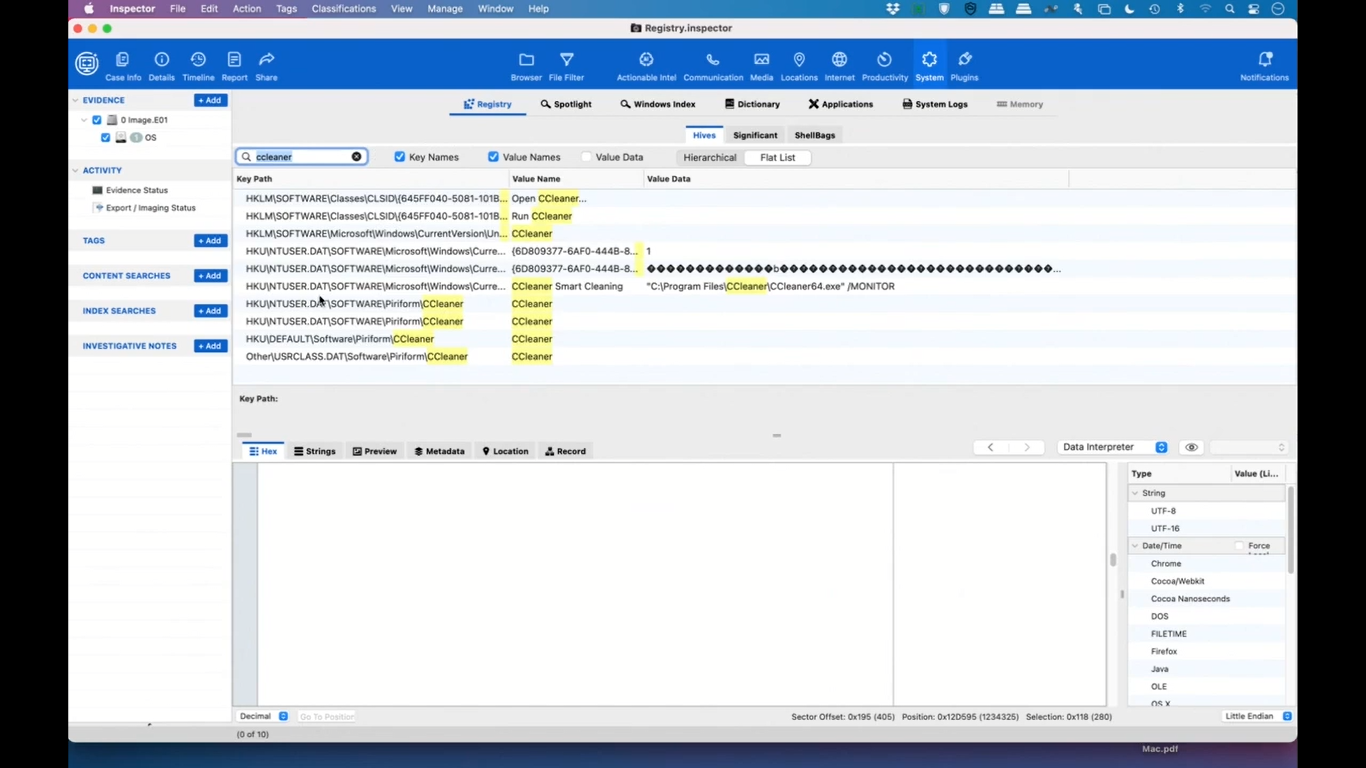Go to previous item arrow in hex pane
1366x768 pixels.
pos(990,447)
